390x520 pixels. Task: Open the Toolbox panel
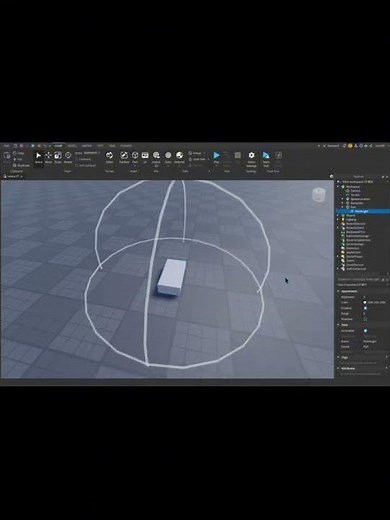[x=124, y=157]
